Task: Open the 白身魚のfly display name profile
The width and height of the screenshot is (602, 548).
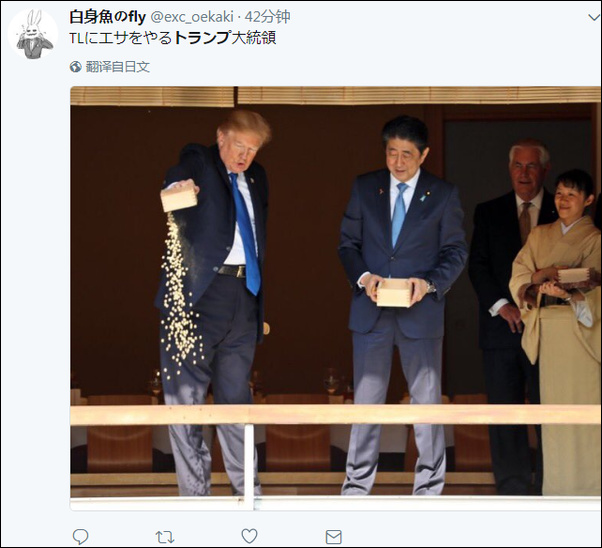Action: pos(108,17)
